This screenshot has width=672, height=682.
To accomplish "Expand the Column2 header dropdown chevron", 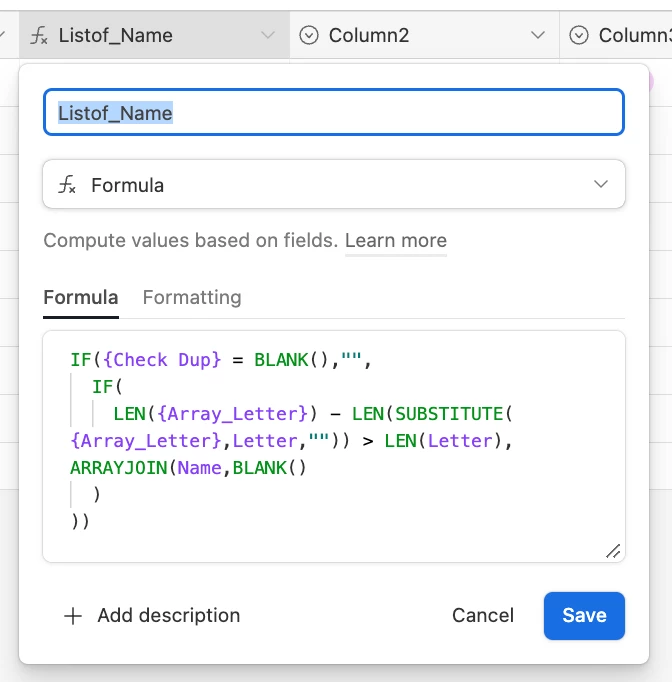I will tap(538, 35).
